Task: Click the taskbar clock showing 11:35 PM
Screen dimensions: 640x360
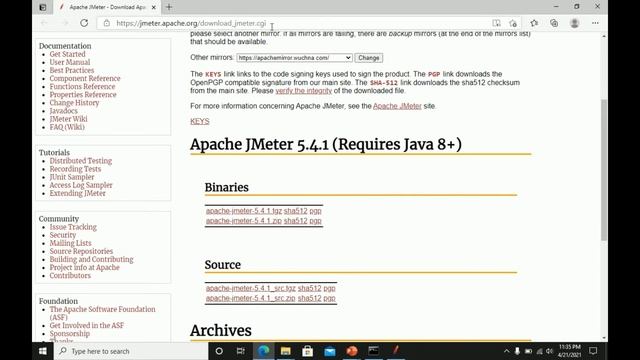Action: 569,351
